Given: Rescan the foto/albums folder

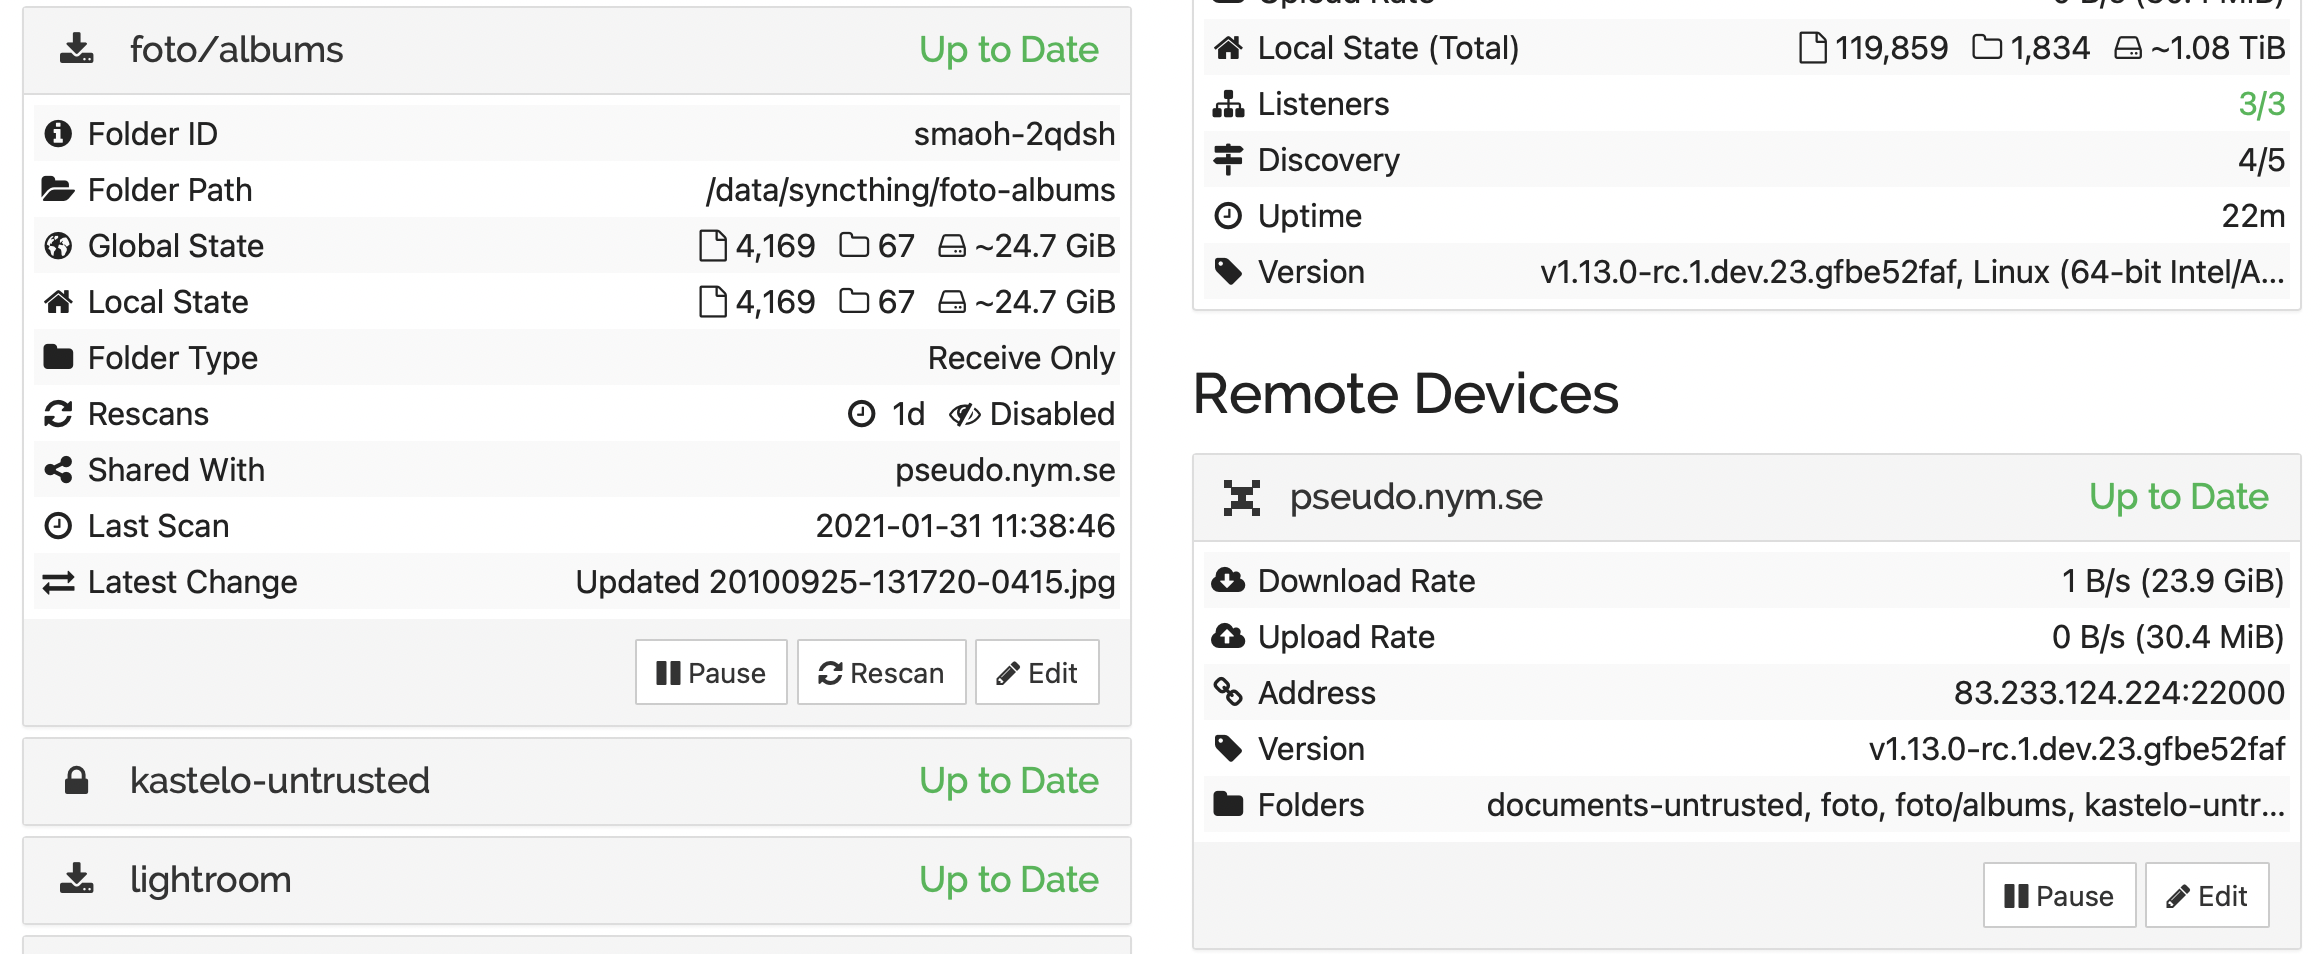Looking at the screenshot, I should (x=881, y=673).
